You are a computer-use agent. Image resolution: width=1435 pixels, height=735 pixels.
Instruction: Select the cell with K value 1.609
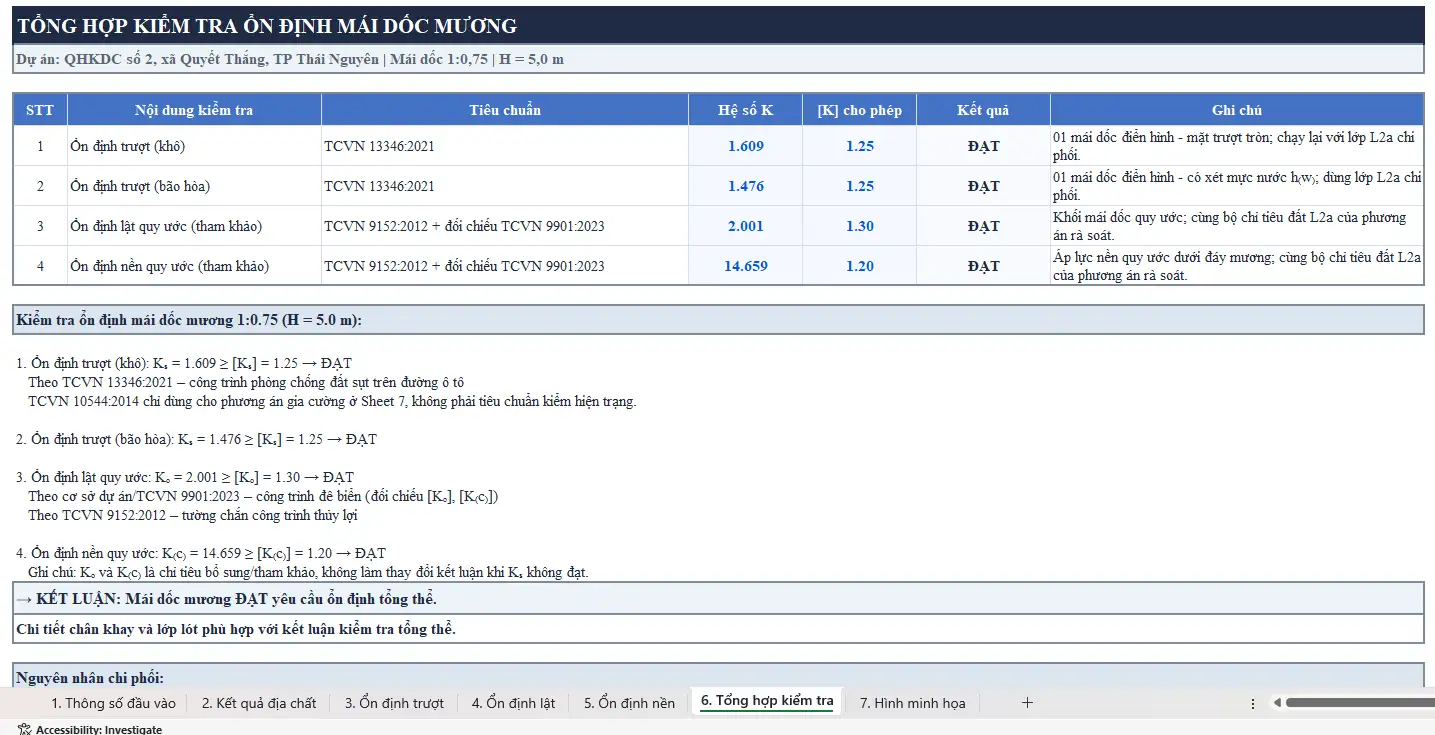tap(745, 146)
